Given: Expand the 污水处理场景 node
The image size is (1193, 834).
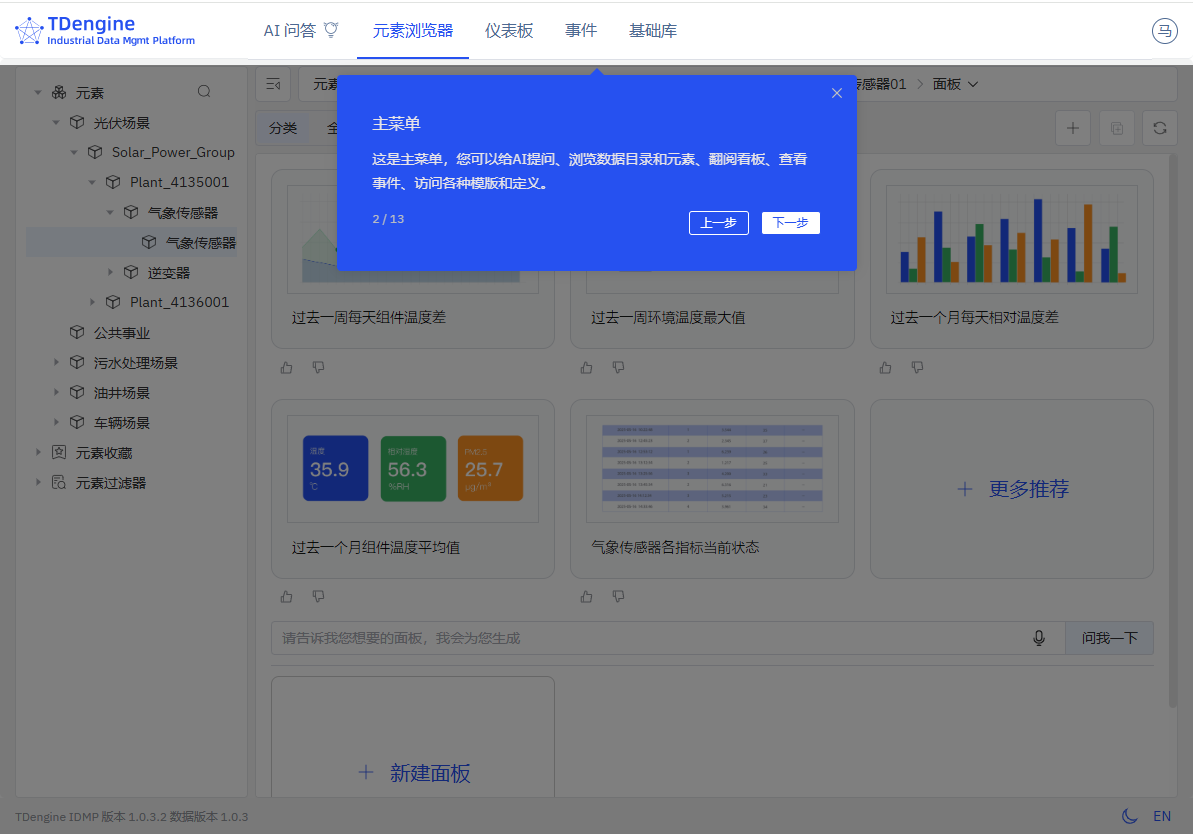Looking at the screenshot, I should [56, 362].
